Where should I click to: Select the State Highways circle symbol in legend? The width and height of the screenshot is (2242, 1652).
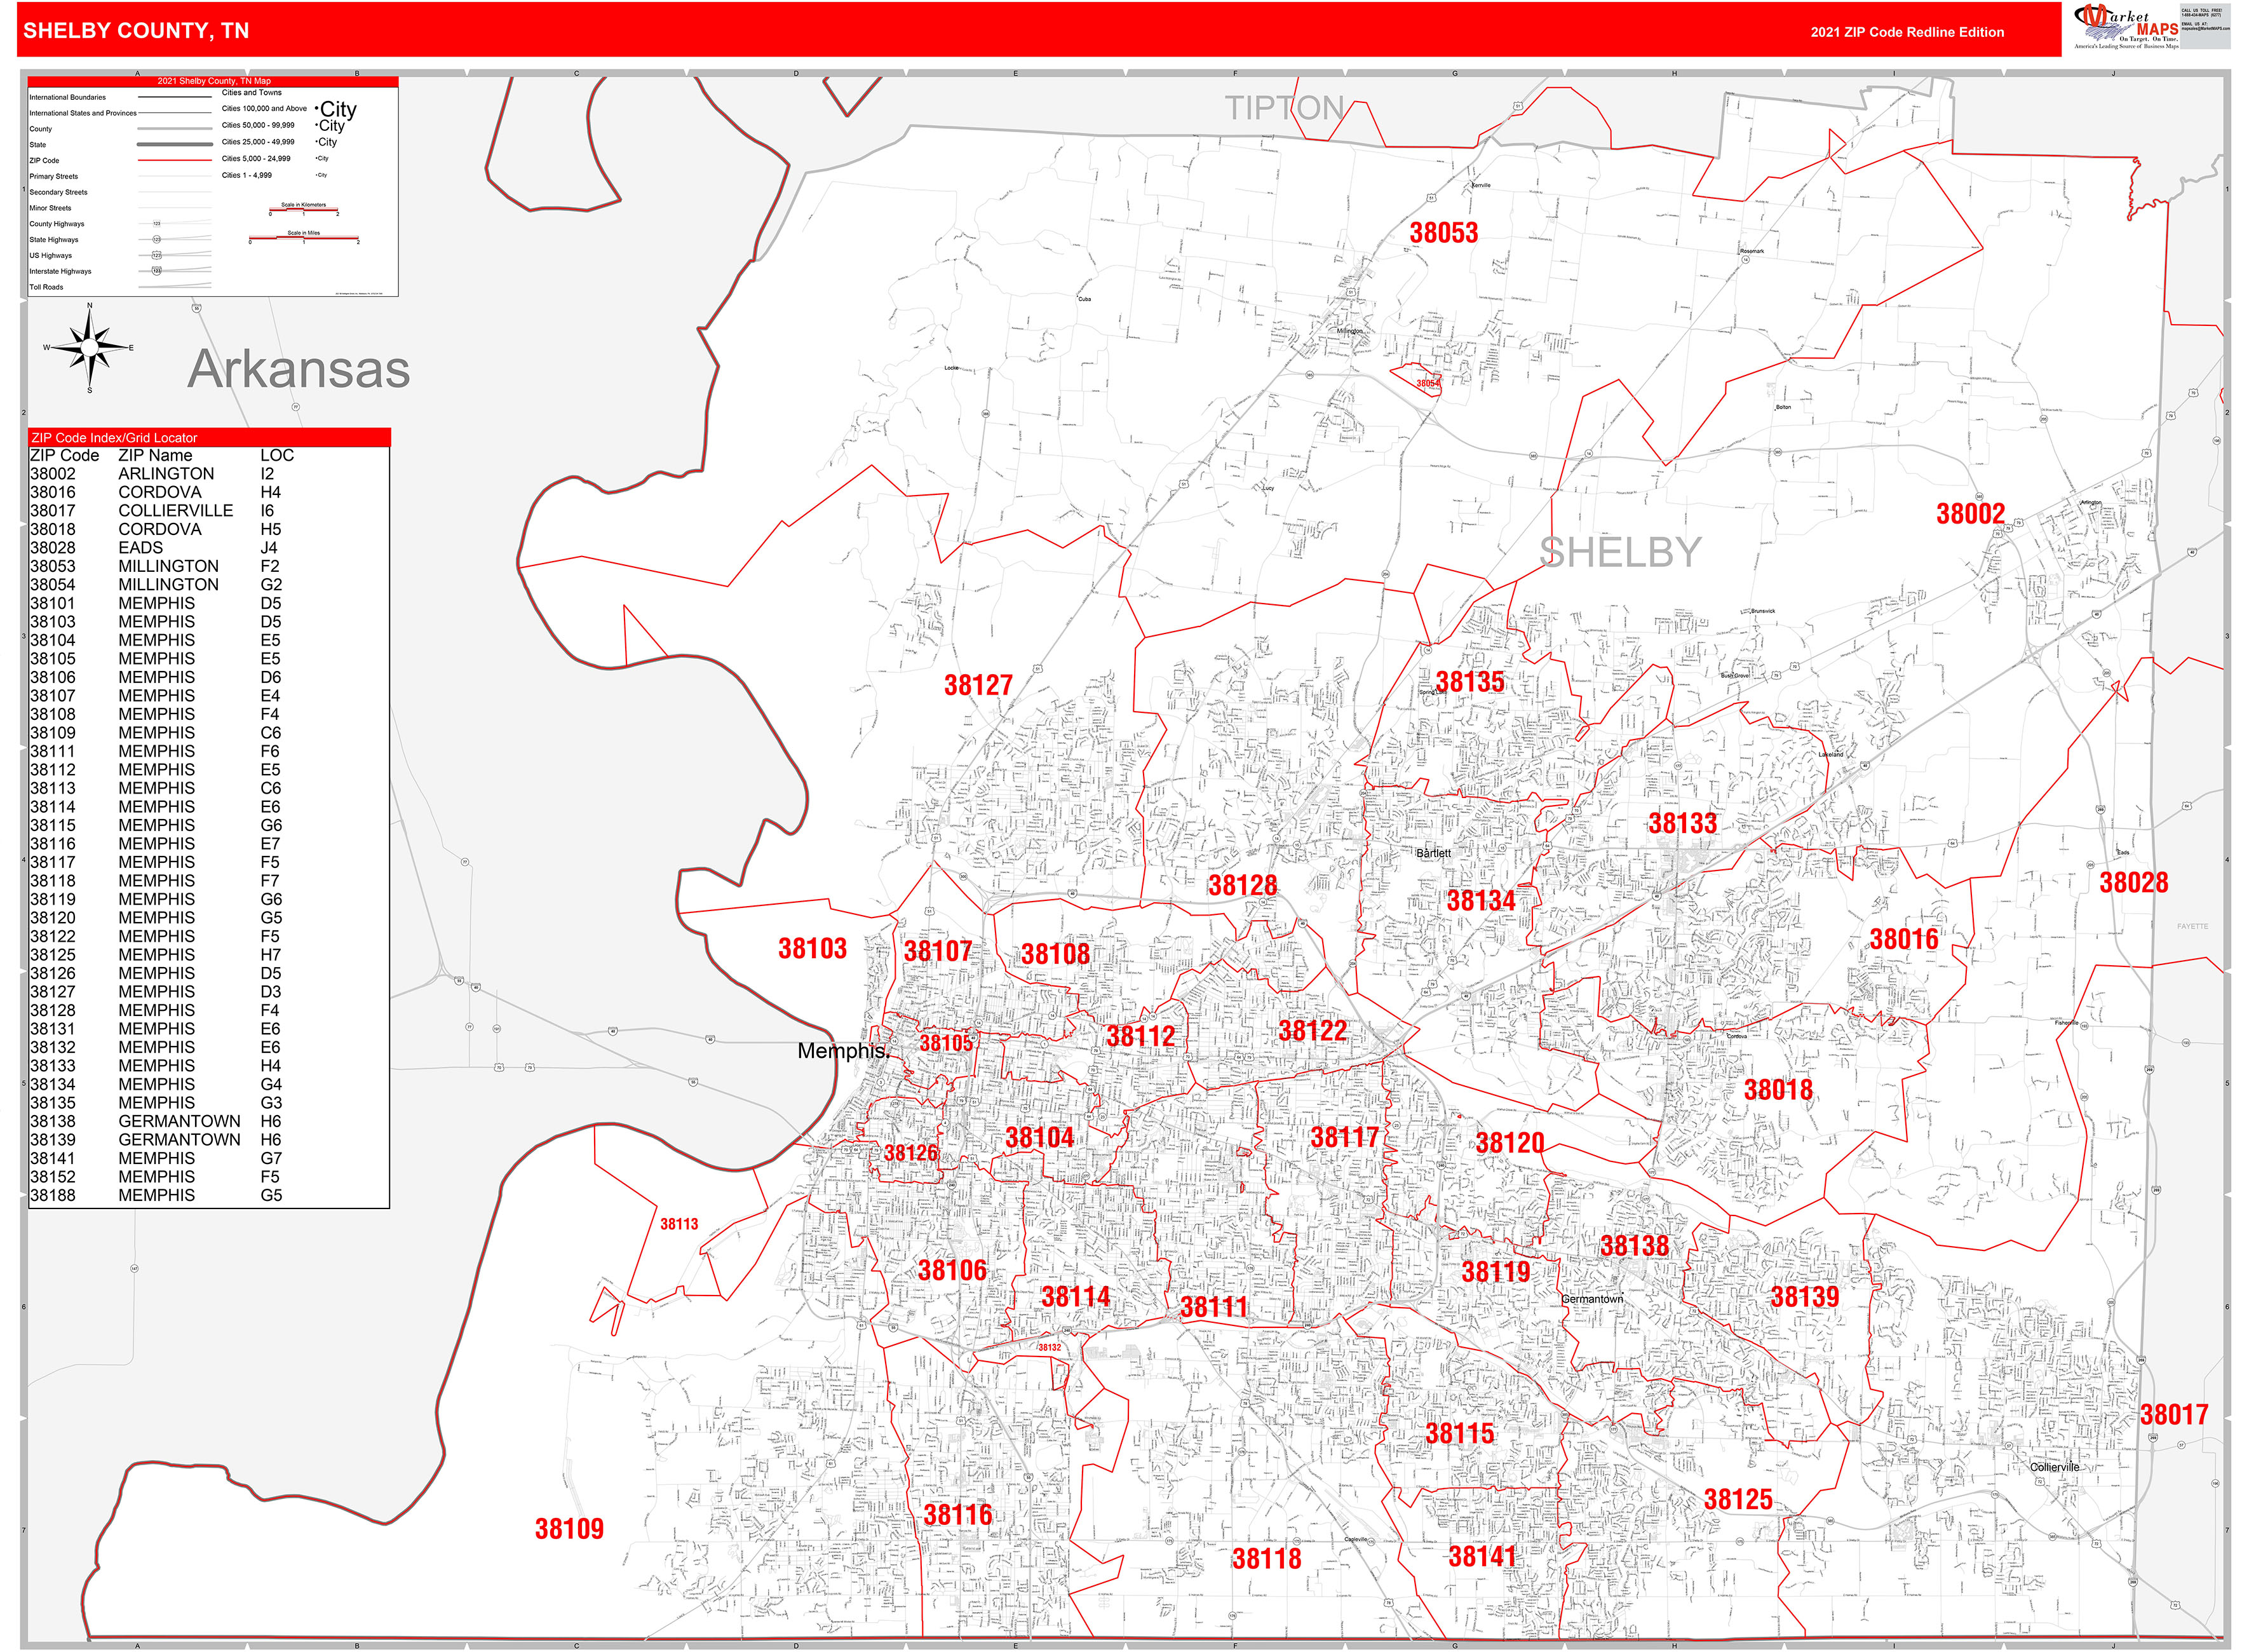156,240
